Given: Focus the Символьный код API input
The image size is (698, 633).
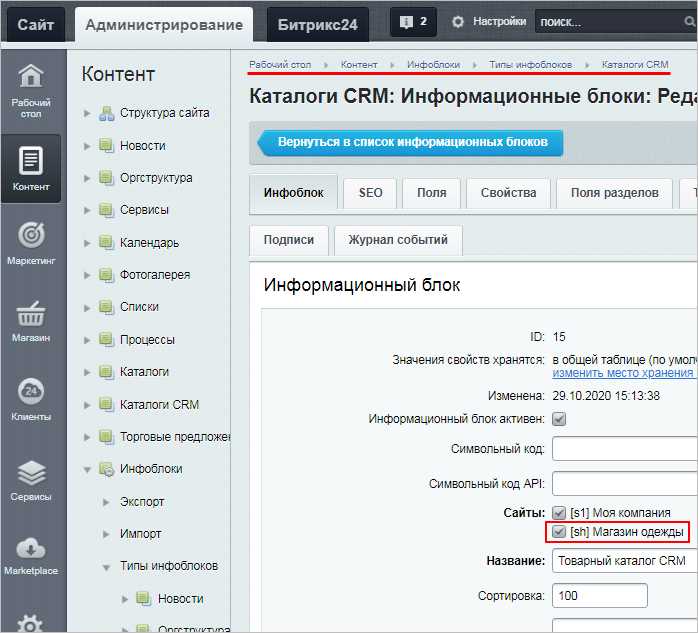Looking at the screenshot, I should tap(625, 483).
